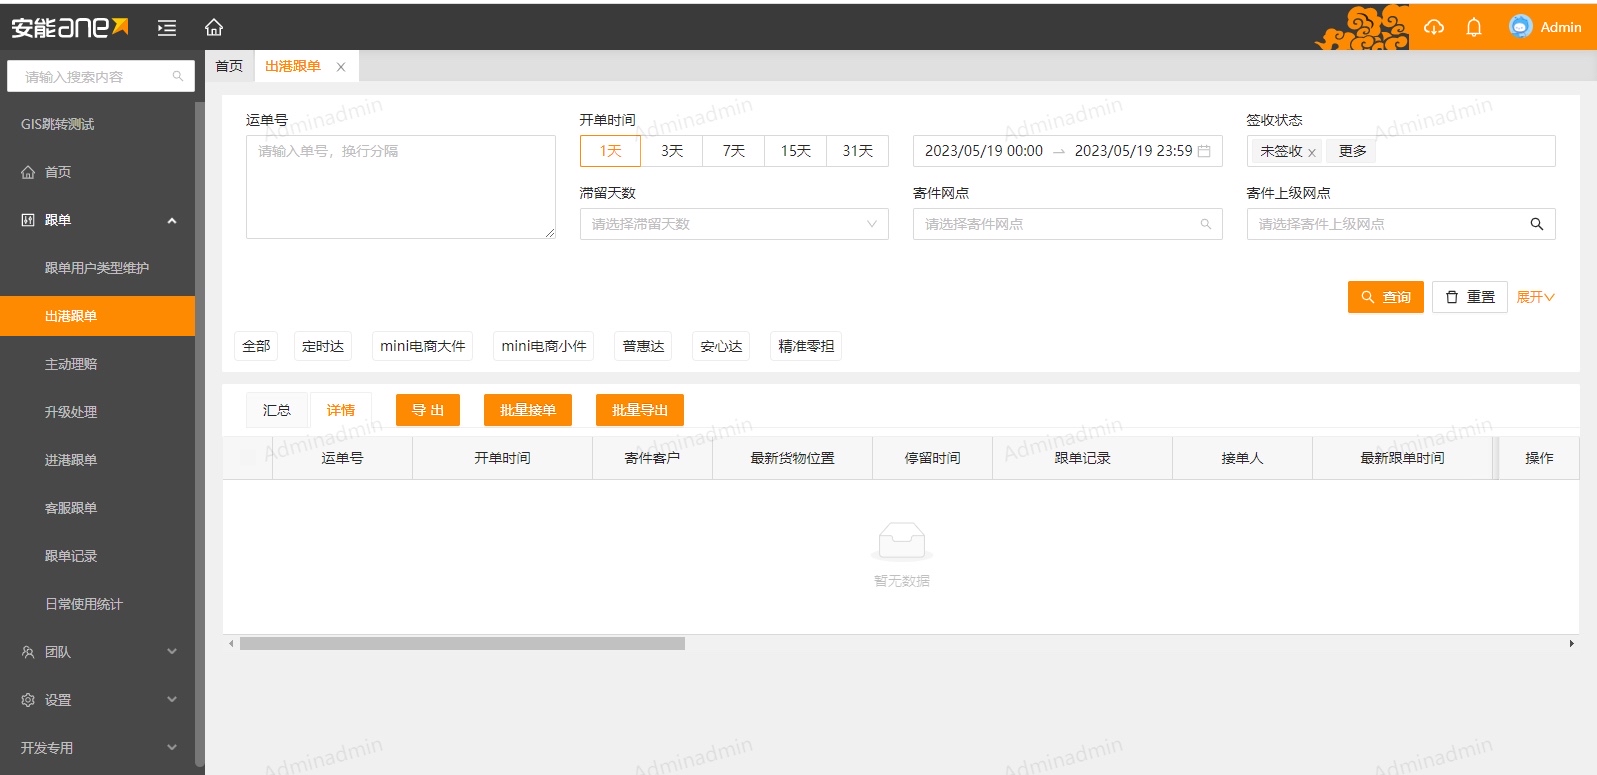Image resolution: width=1597 pixels, height=775 pixels.
Task: Expand the 设置 sidebar menu
Action: point(98,700)
